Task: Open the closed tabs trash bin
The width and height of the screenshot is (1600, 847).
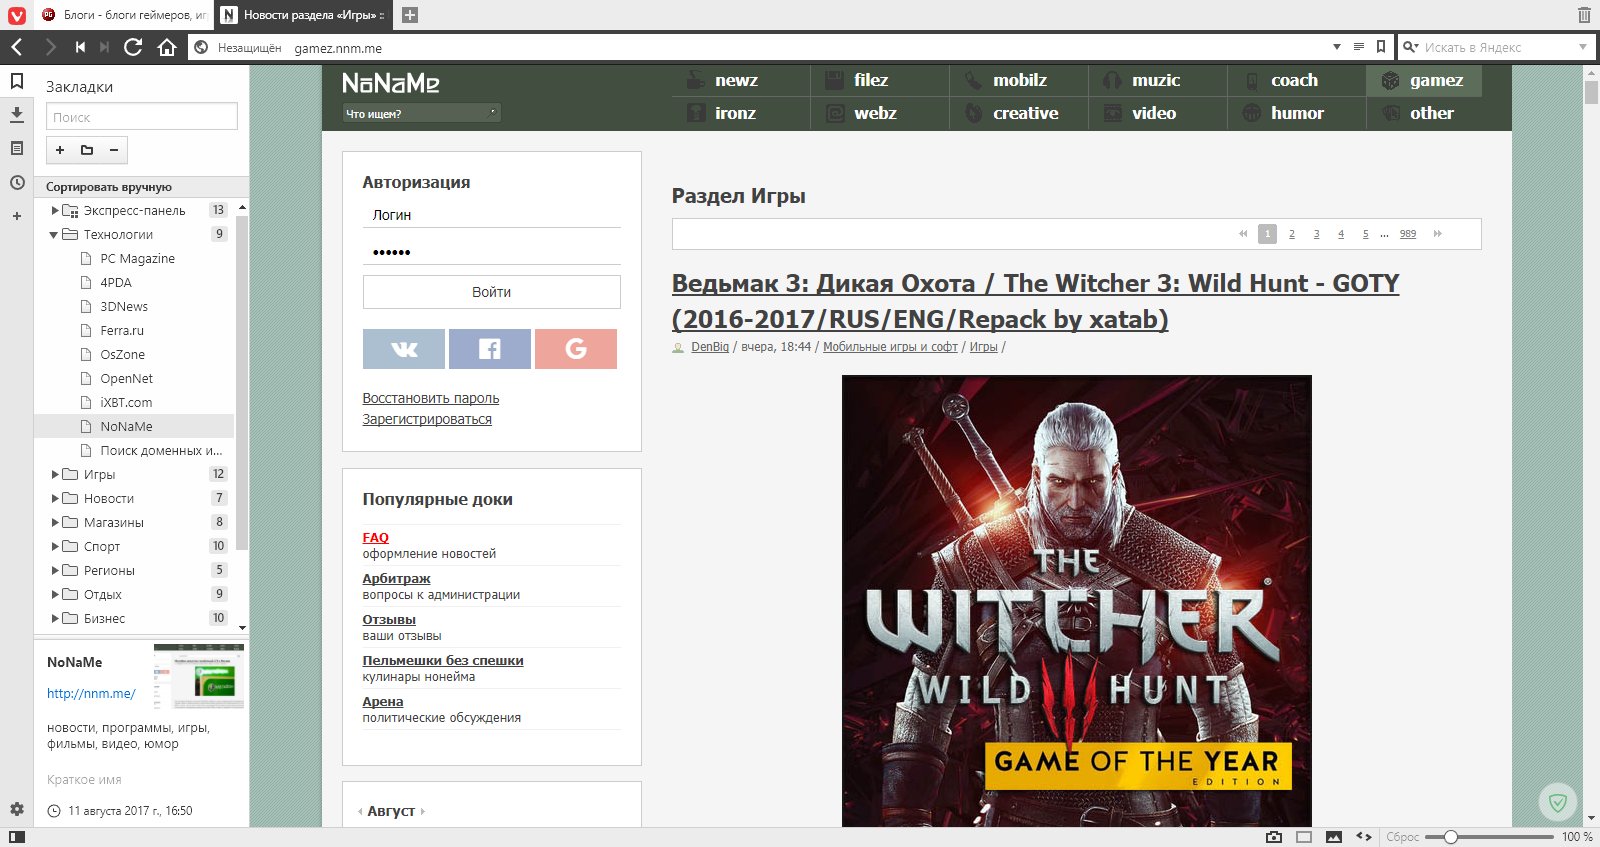Action: pos(1584,15)
